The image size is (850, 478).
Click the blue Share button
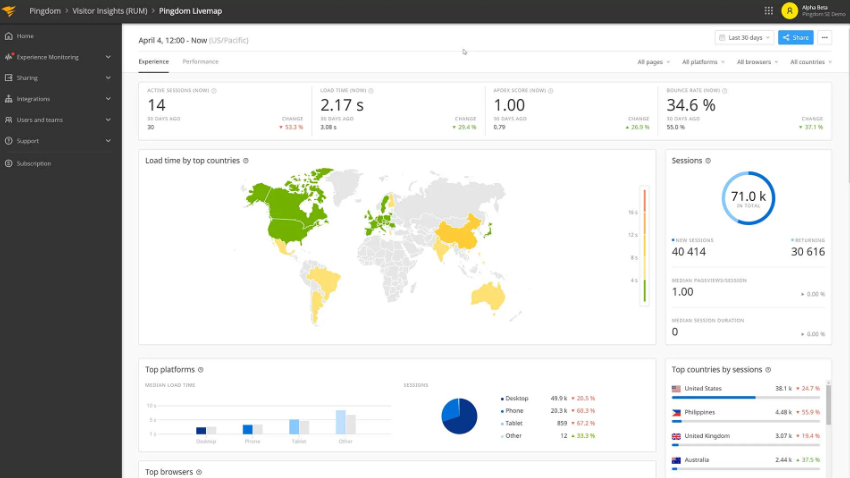(796, 37)
